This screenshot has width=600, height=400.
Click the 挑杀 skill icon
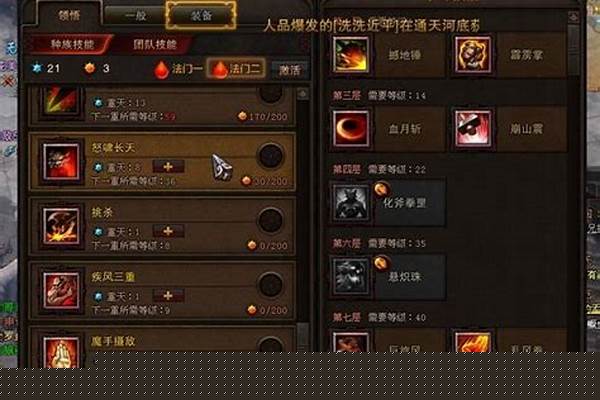(61, 226)
